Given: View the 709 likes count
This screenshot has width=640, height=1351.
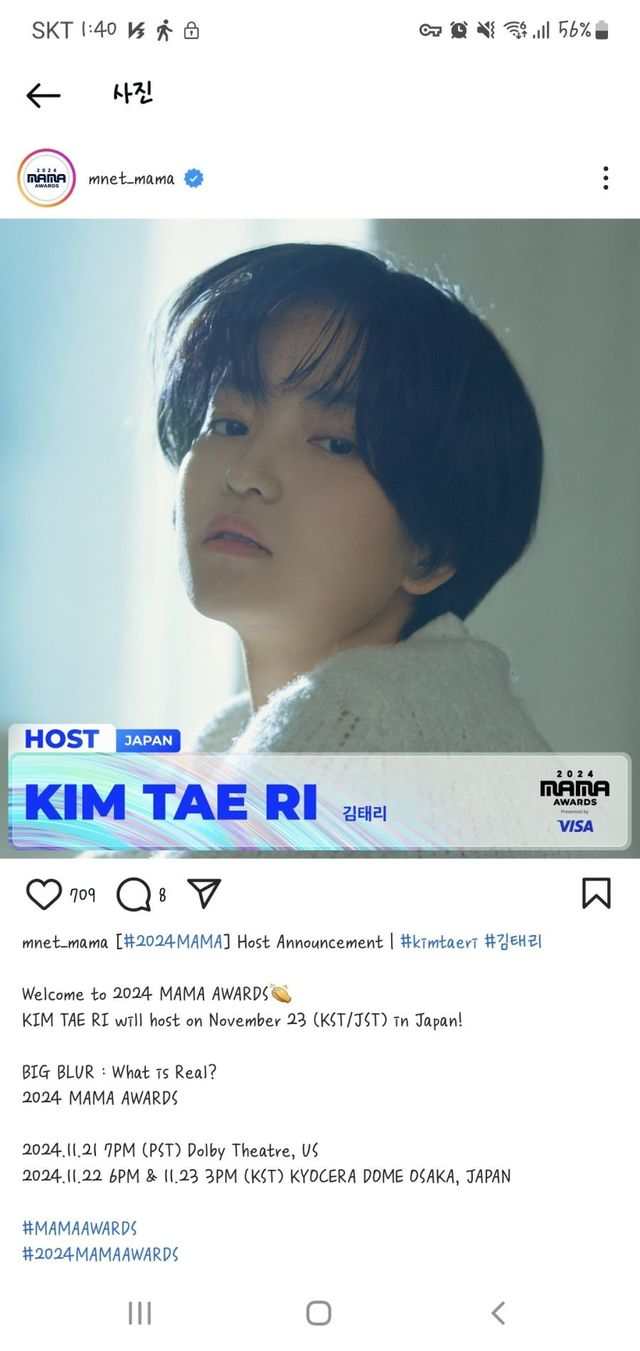Looking at the screenshot, I should (x=83, y=895).
